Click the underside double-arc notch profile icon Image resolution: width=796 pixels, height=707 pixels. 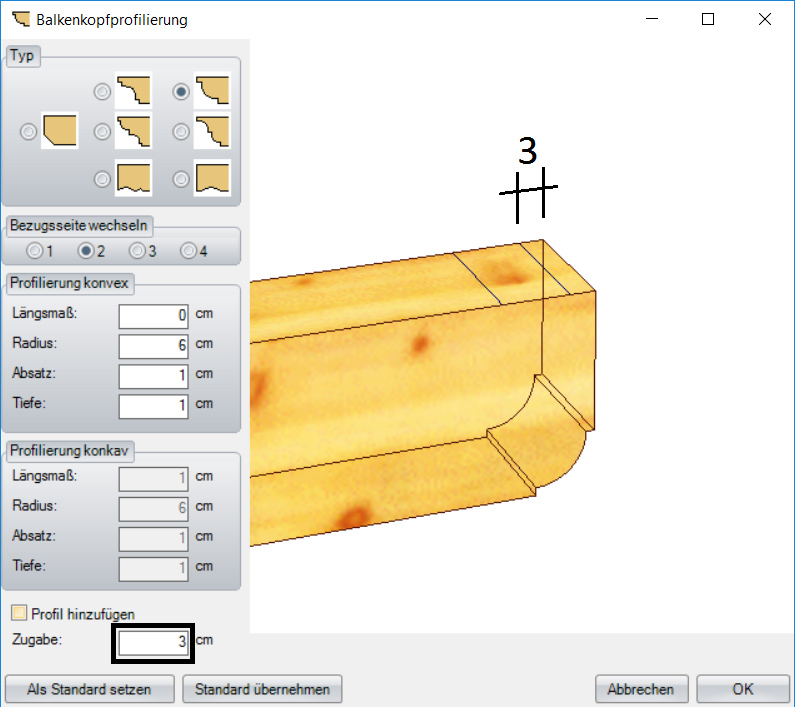(x=134, y=178)
